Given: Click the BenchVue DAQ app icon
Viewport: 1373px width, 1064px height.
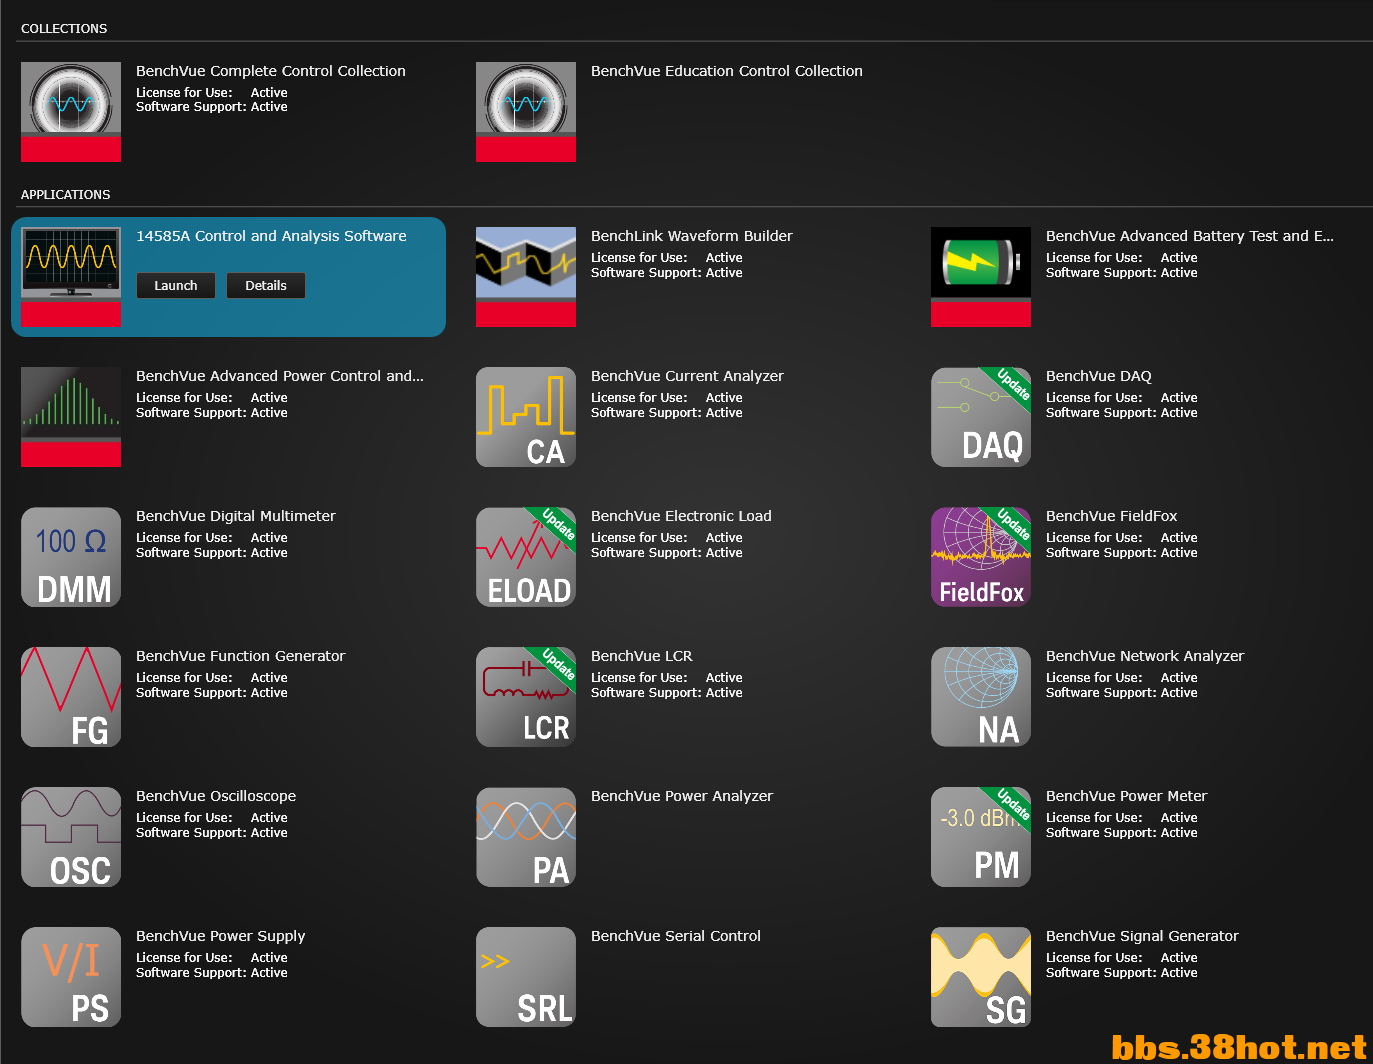Looking at the screenshot, I should pos(981,417).
